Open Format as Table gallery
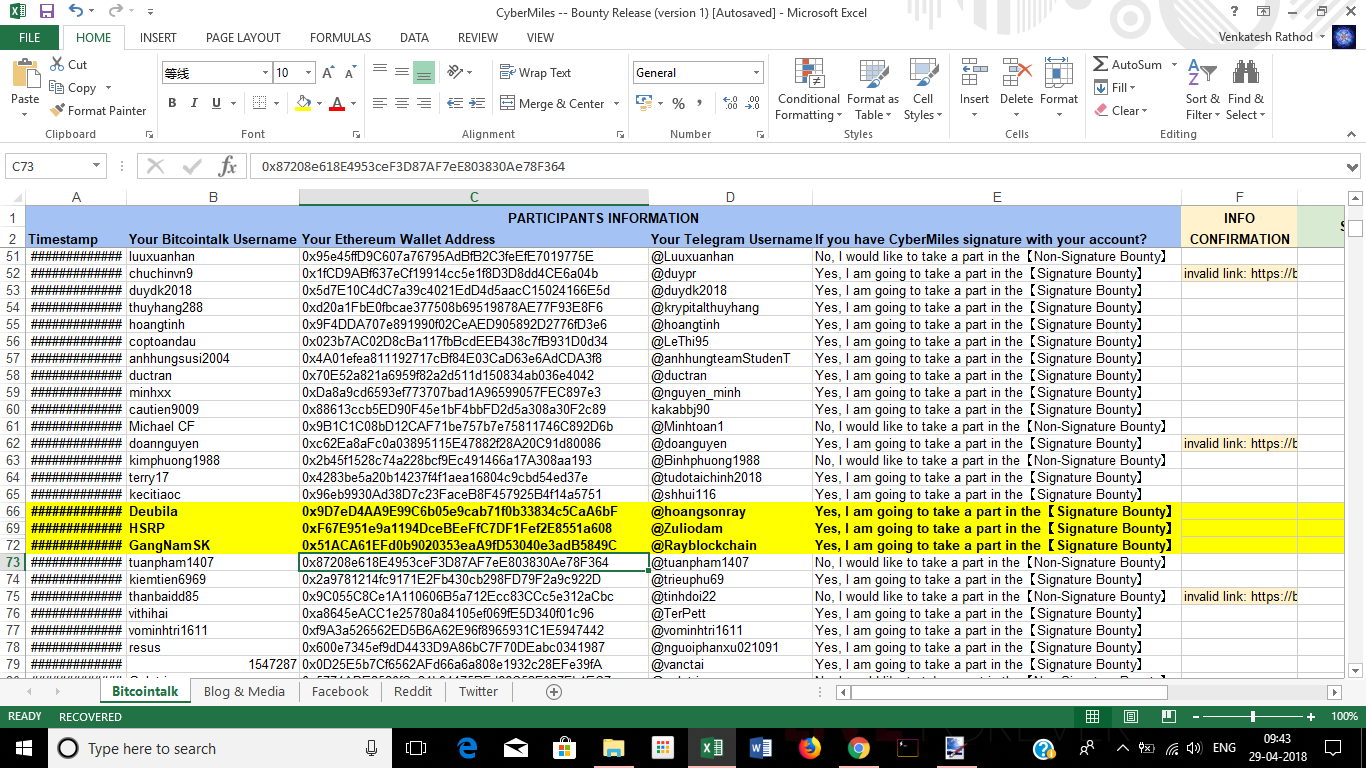This screenshot has width=1366, height=768. point(872,89)
